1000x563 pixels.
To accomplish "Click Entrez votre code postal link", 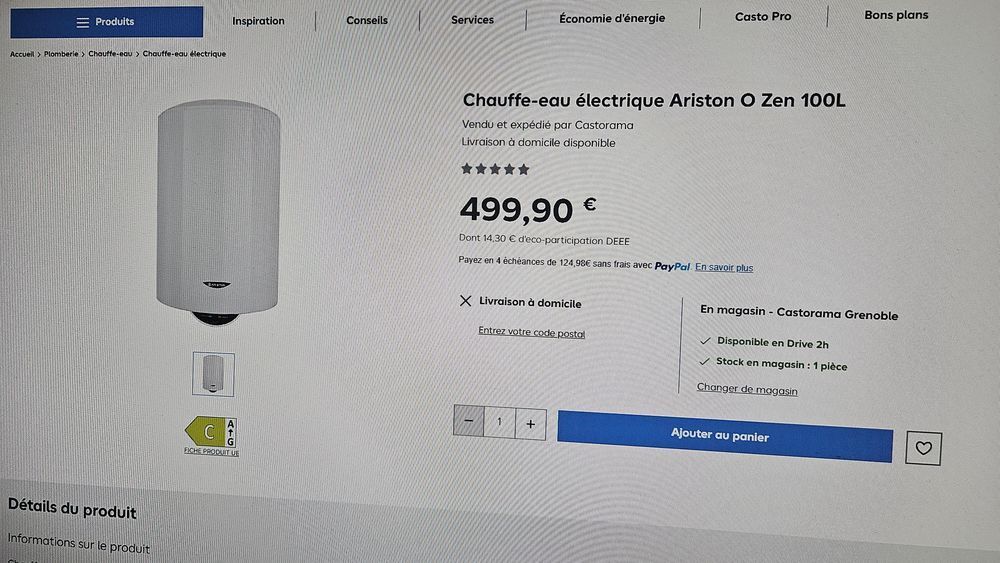I will (x=531, y=333).
